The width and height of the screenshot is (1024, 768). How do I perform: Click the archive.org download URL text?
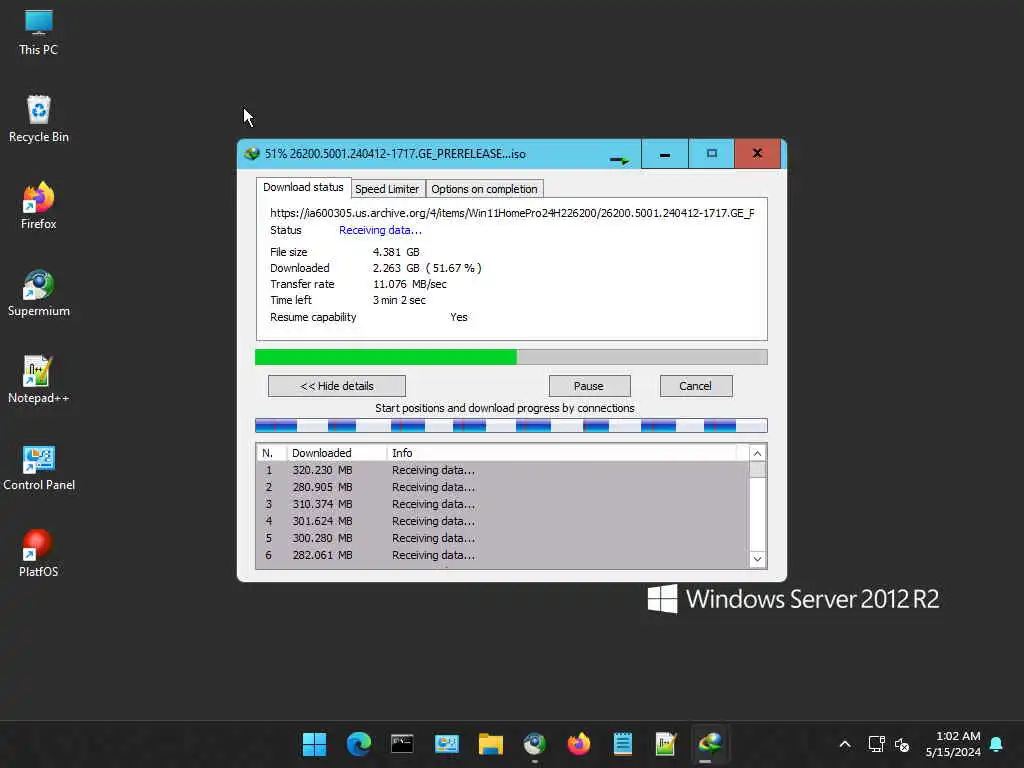pos(512,214)
